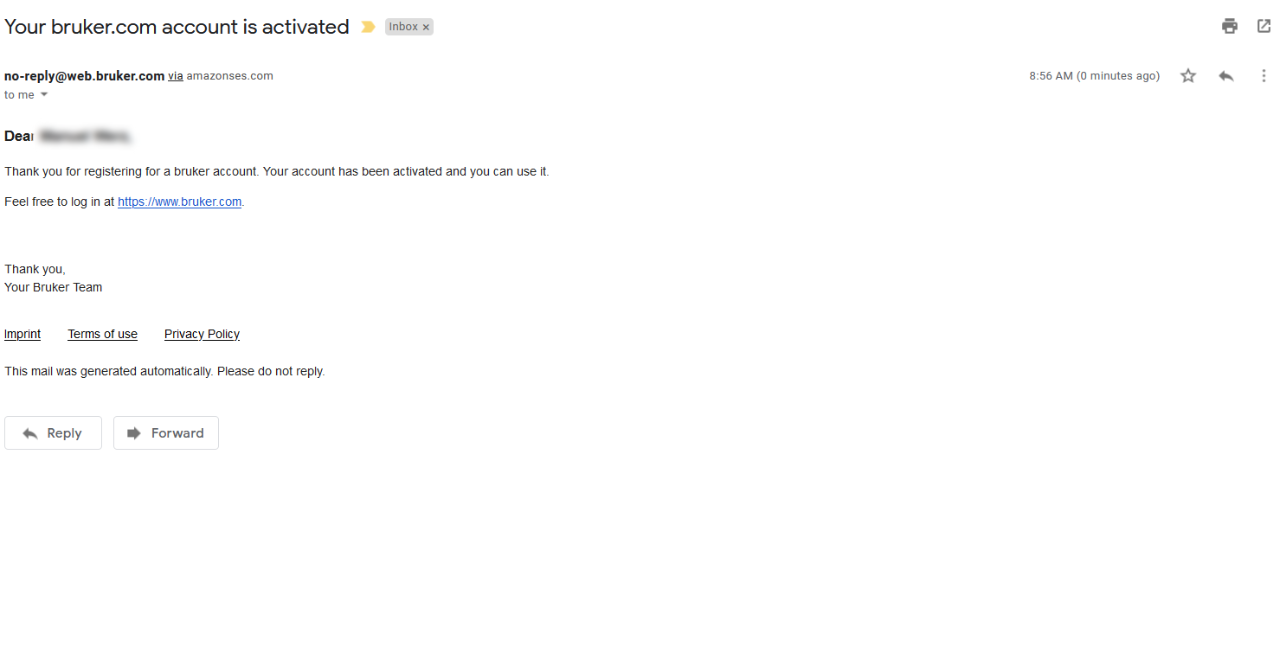Open the https://www.bruker.com link
This screenshot has height=672, width=1280.
180,202
